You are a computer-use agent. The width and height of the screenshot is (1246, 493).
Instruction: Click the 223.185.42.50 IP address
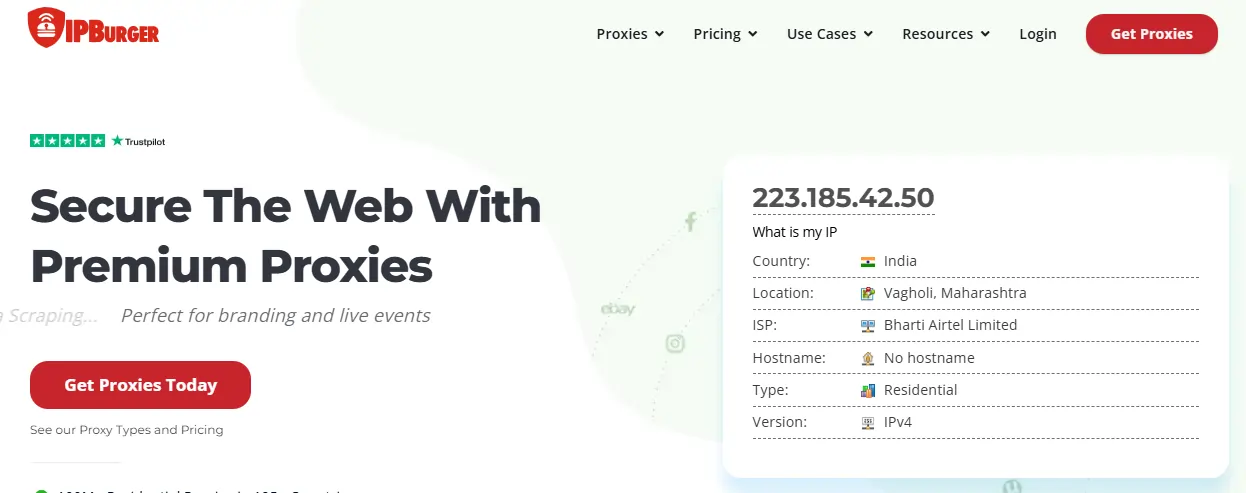[x=843, y=198]
